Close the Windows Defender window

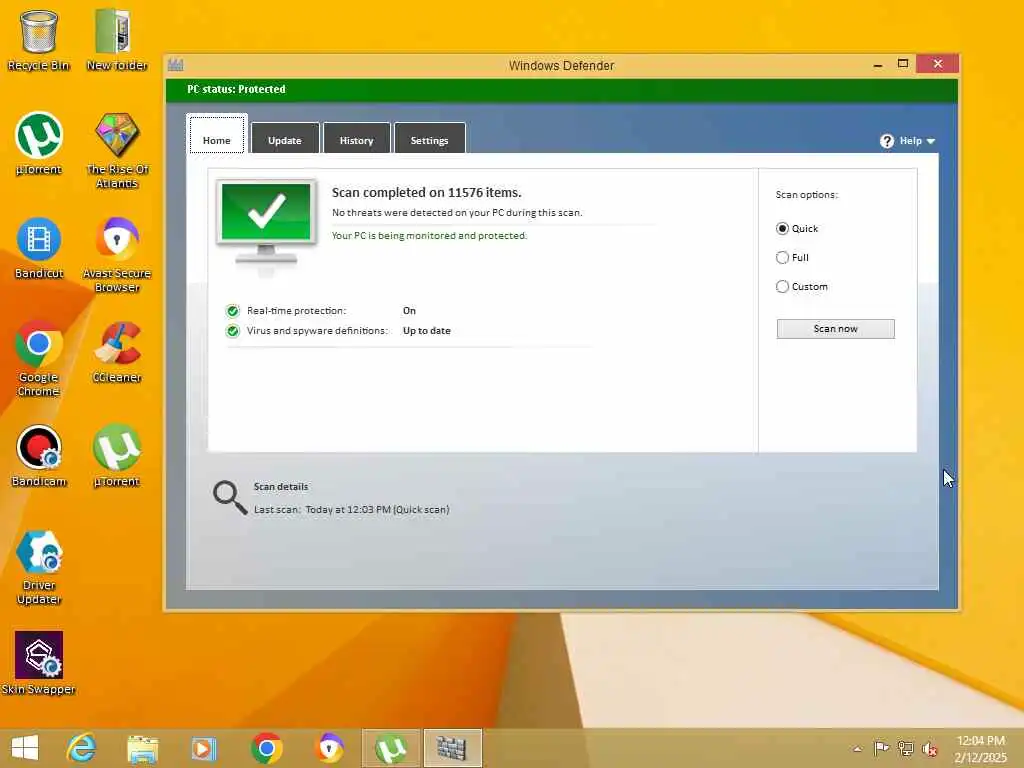(938, 64)
